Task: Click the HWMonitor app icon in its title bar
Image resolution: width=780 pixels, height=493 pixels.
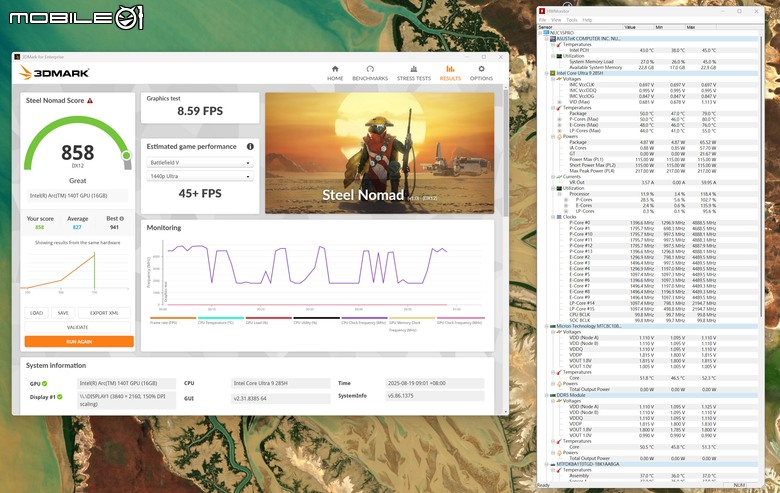Action: pos(542,11)
